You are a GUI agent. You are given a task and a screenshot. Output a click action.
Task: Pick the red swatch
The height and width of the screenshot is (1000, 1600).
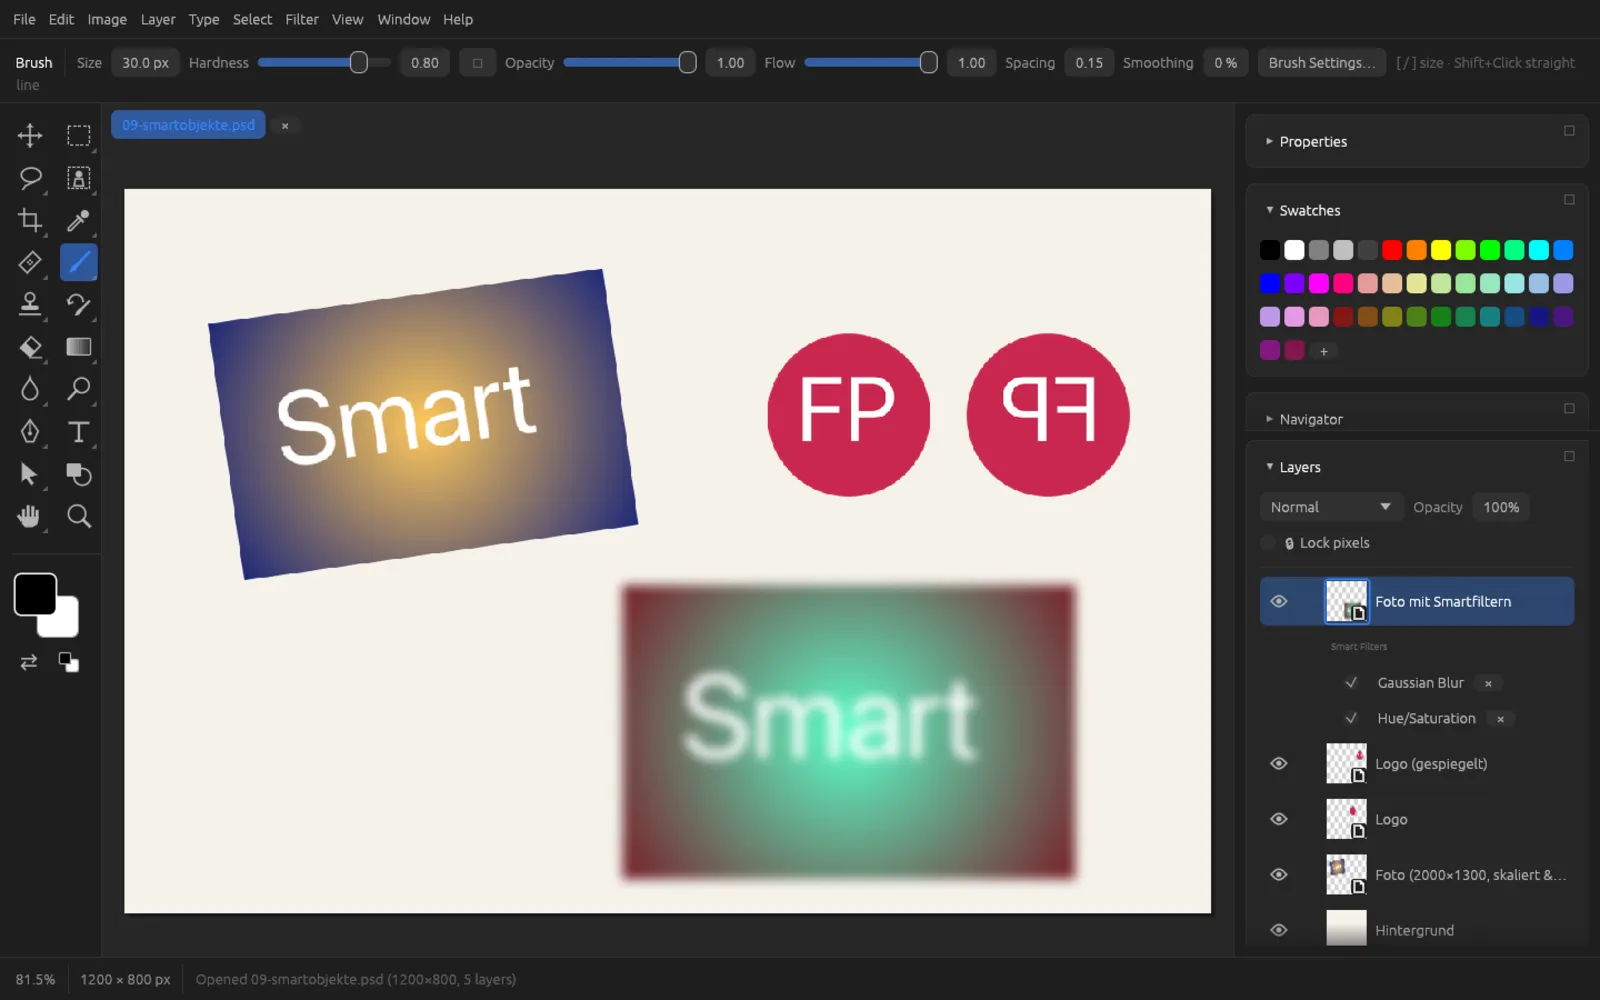1392,250
